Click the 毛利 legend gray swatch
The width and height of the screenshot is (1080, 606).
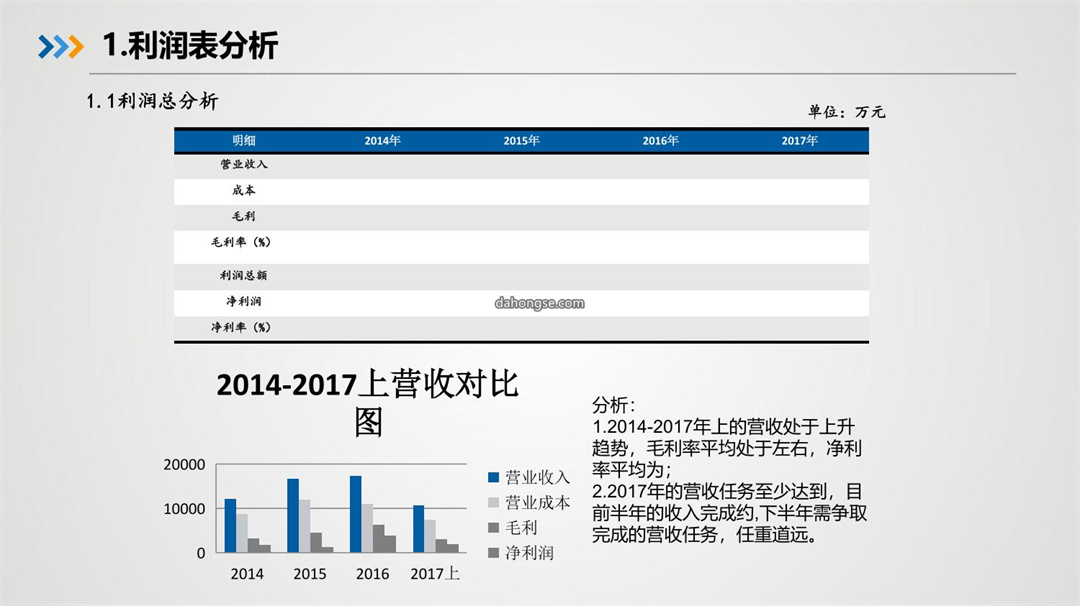click(493, 527)
